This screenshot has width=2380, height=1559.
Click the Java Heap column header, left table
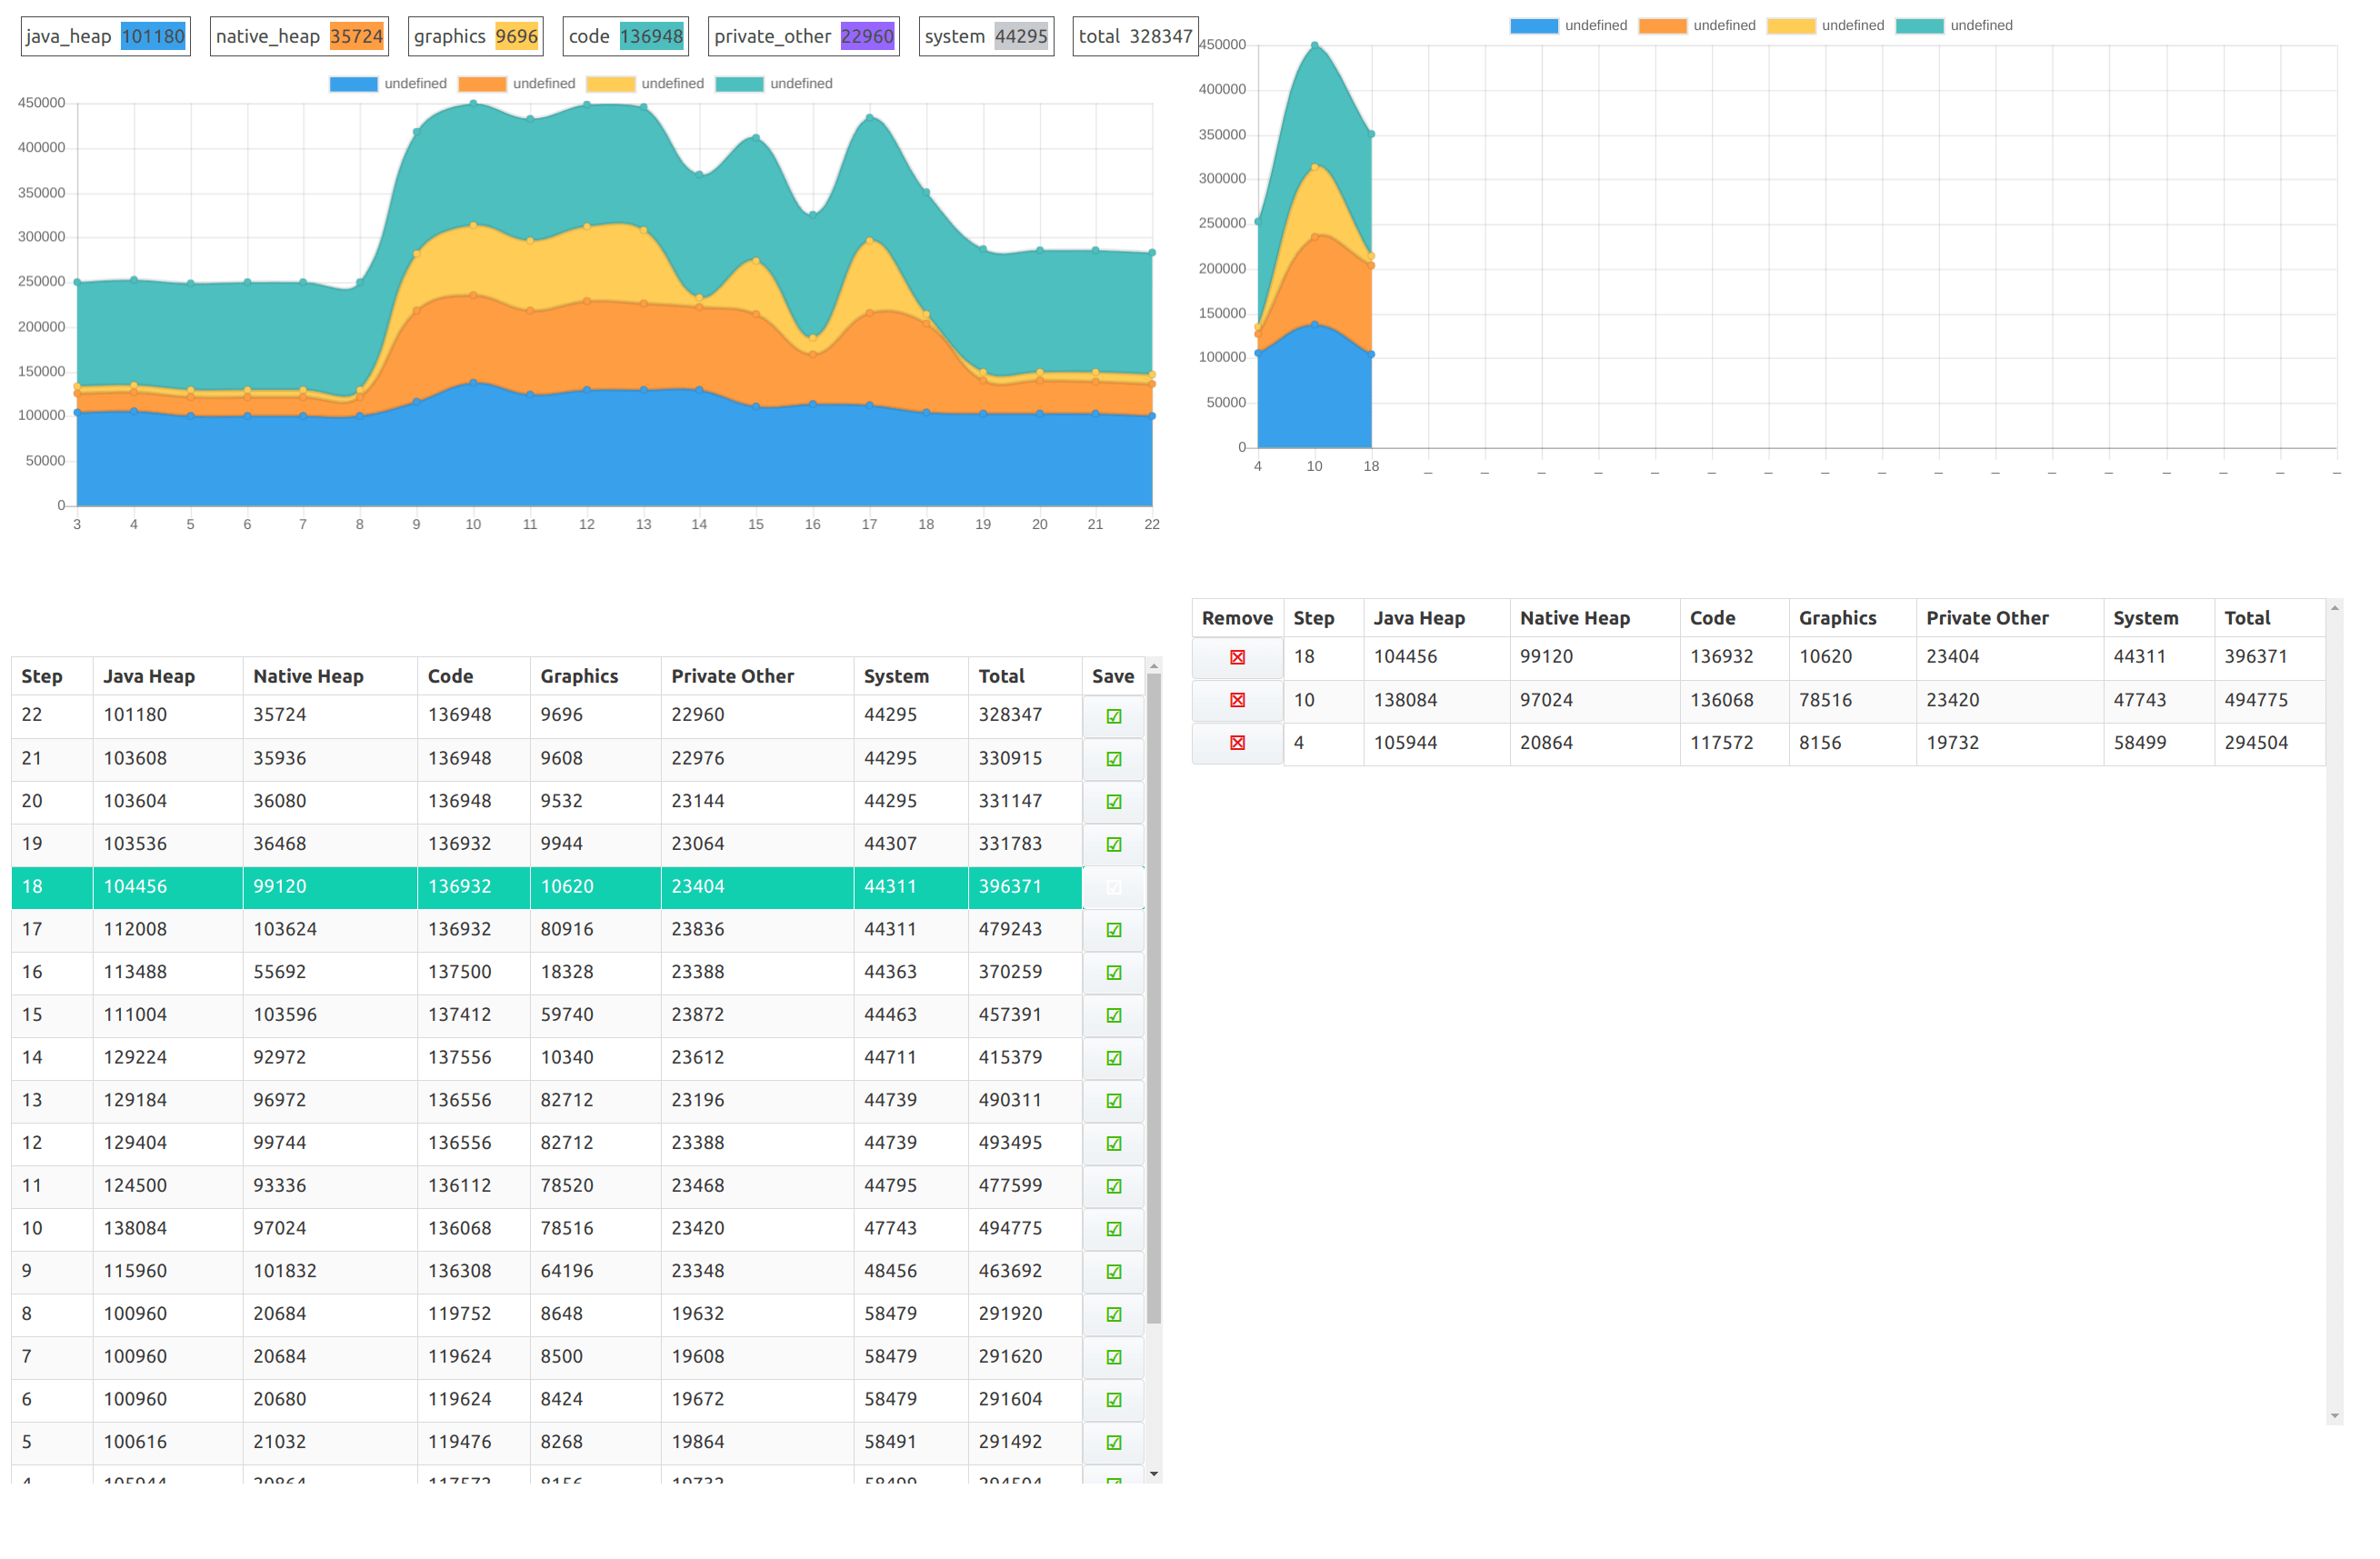149,676
